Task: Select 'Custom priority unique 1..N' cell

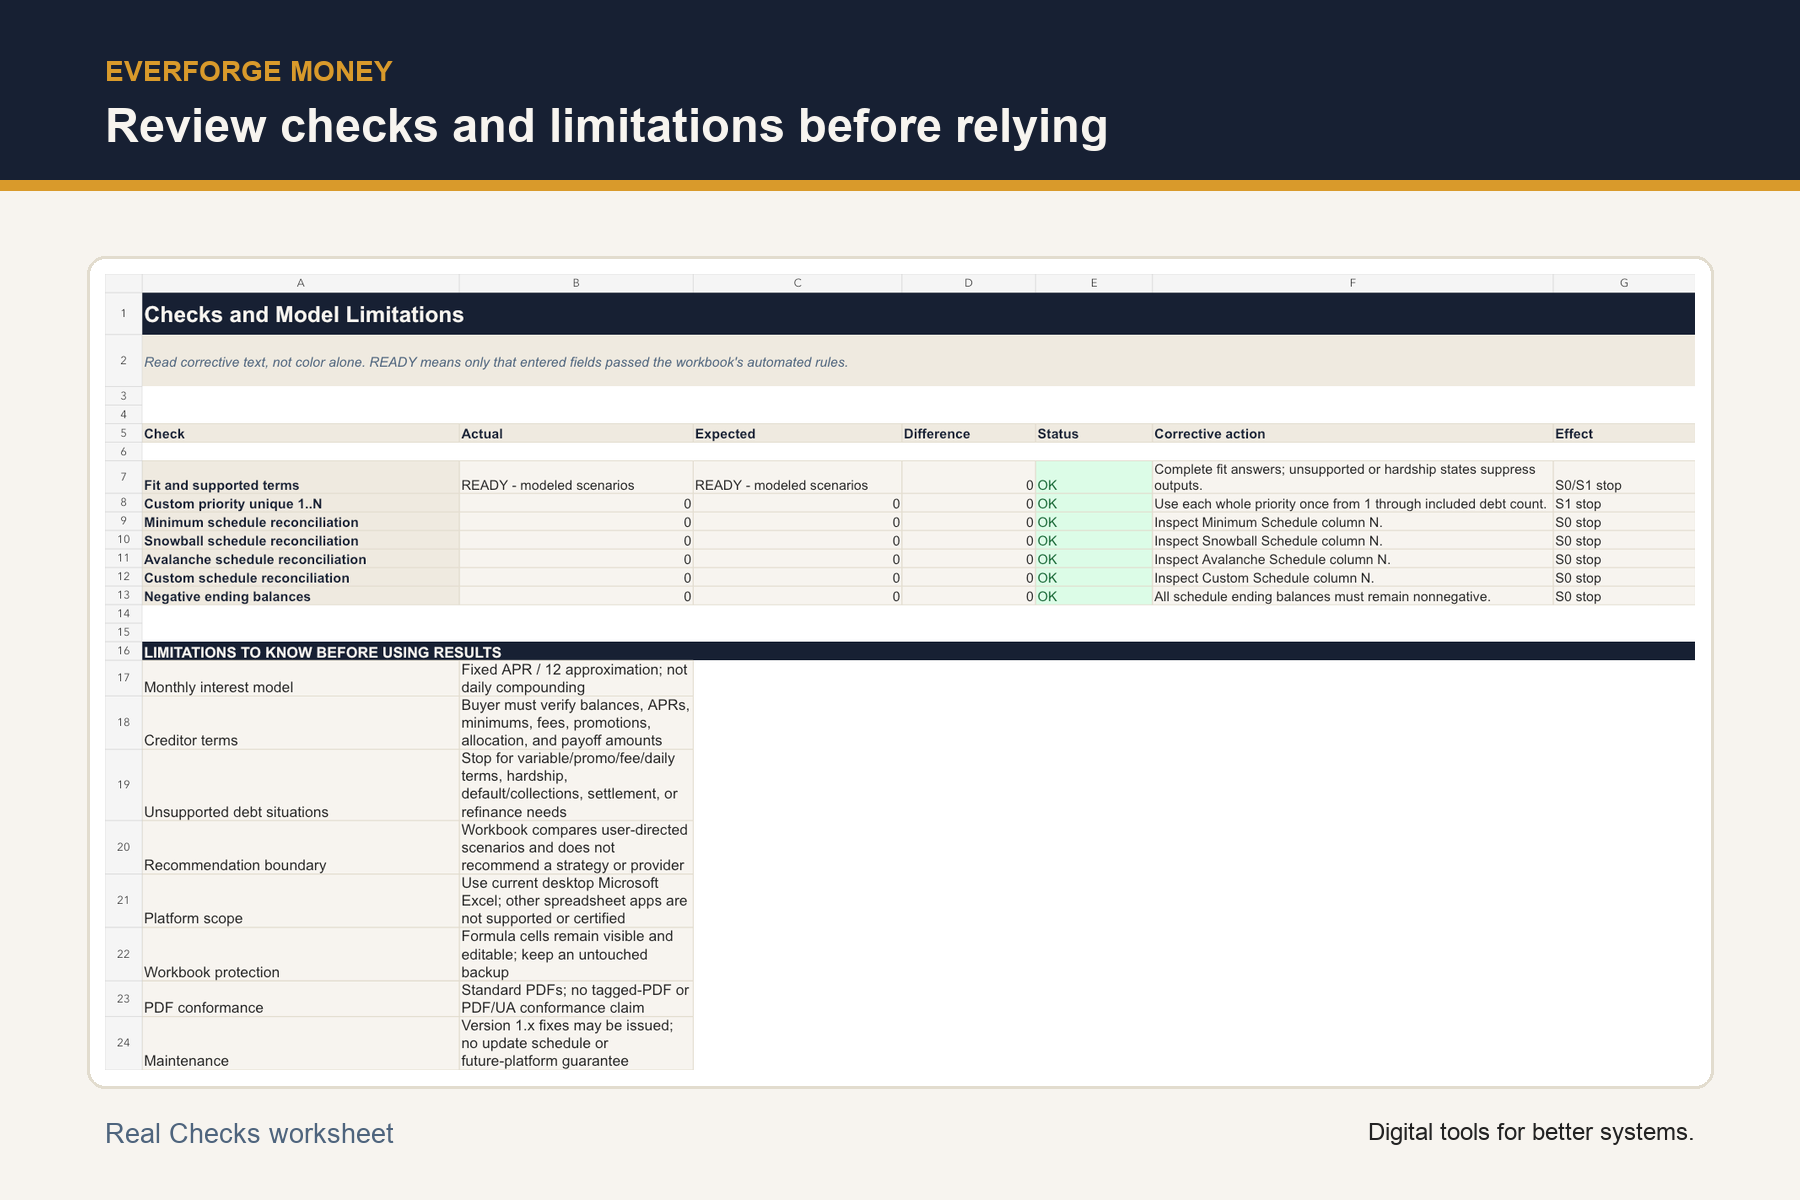Action: tap(300, 503)
